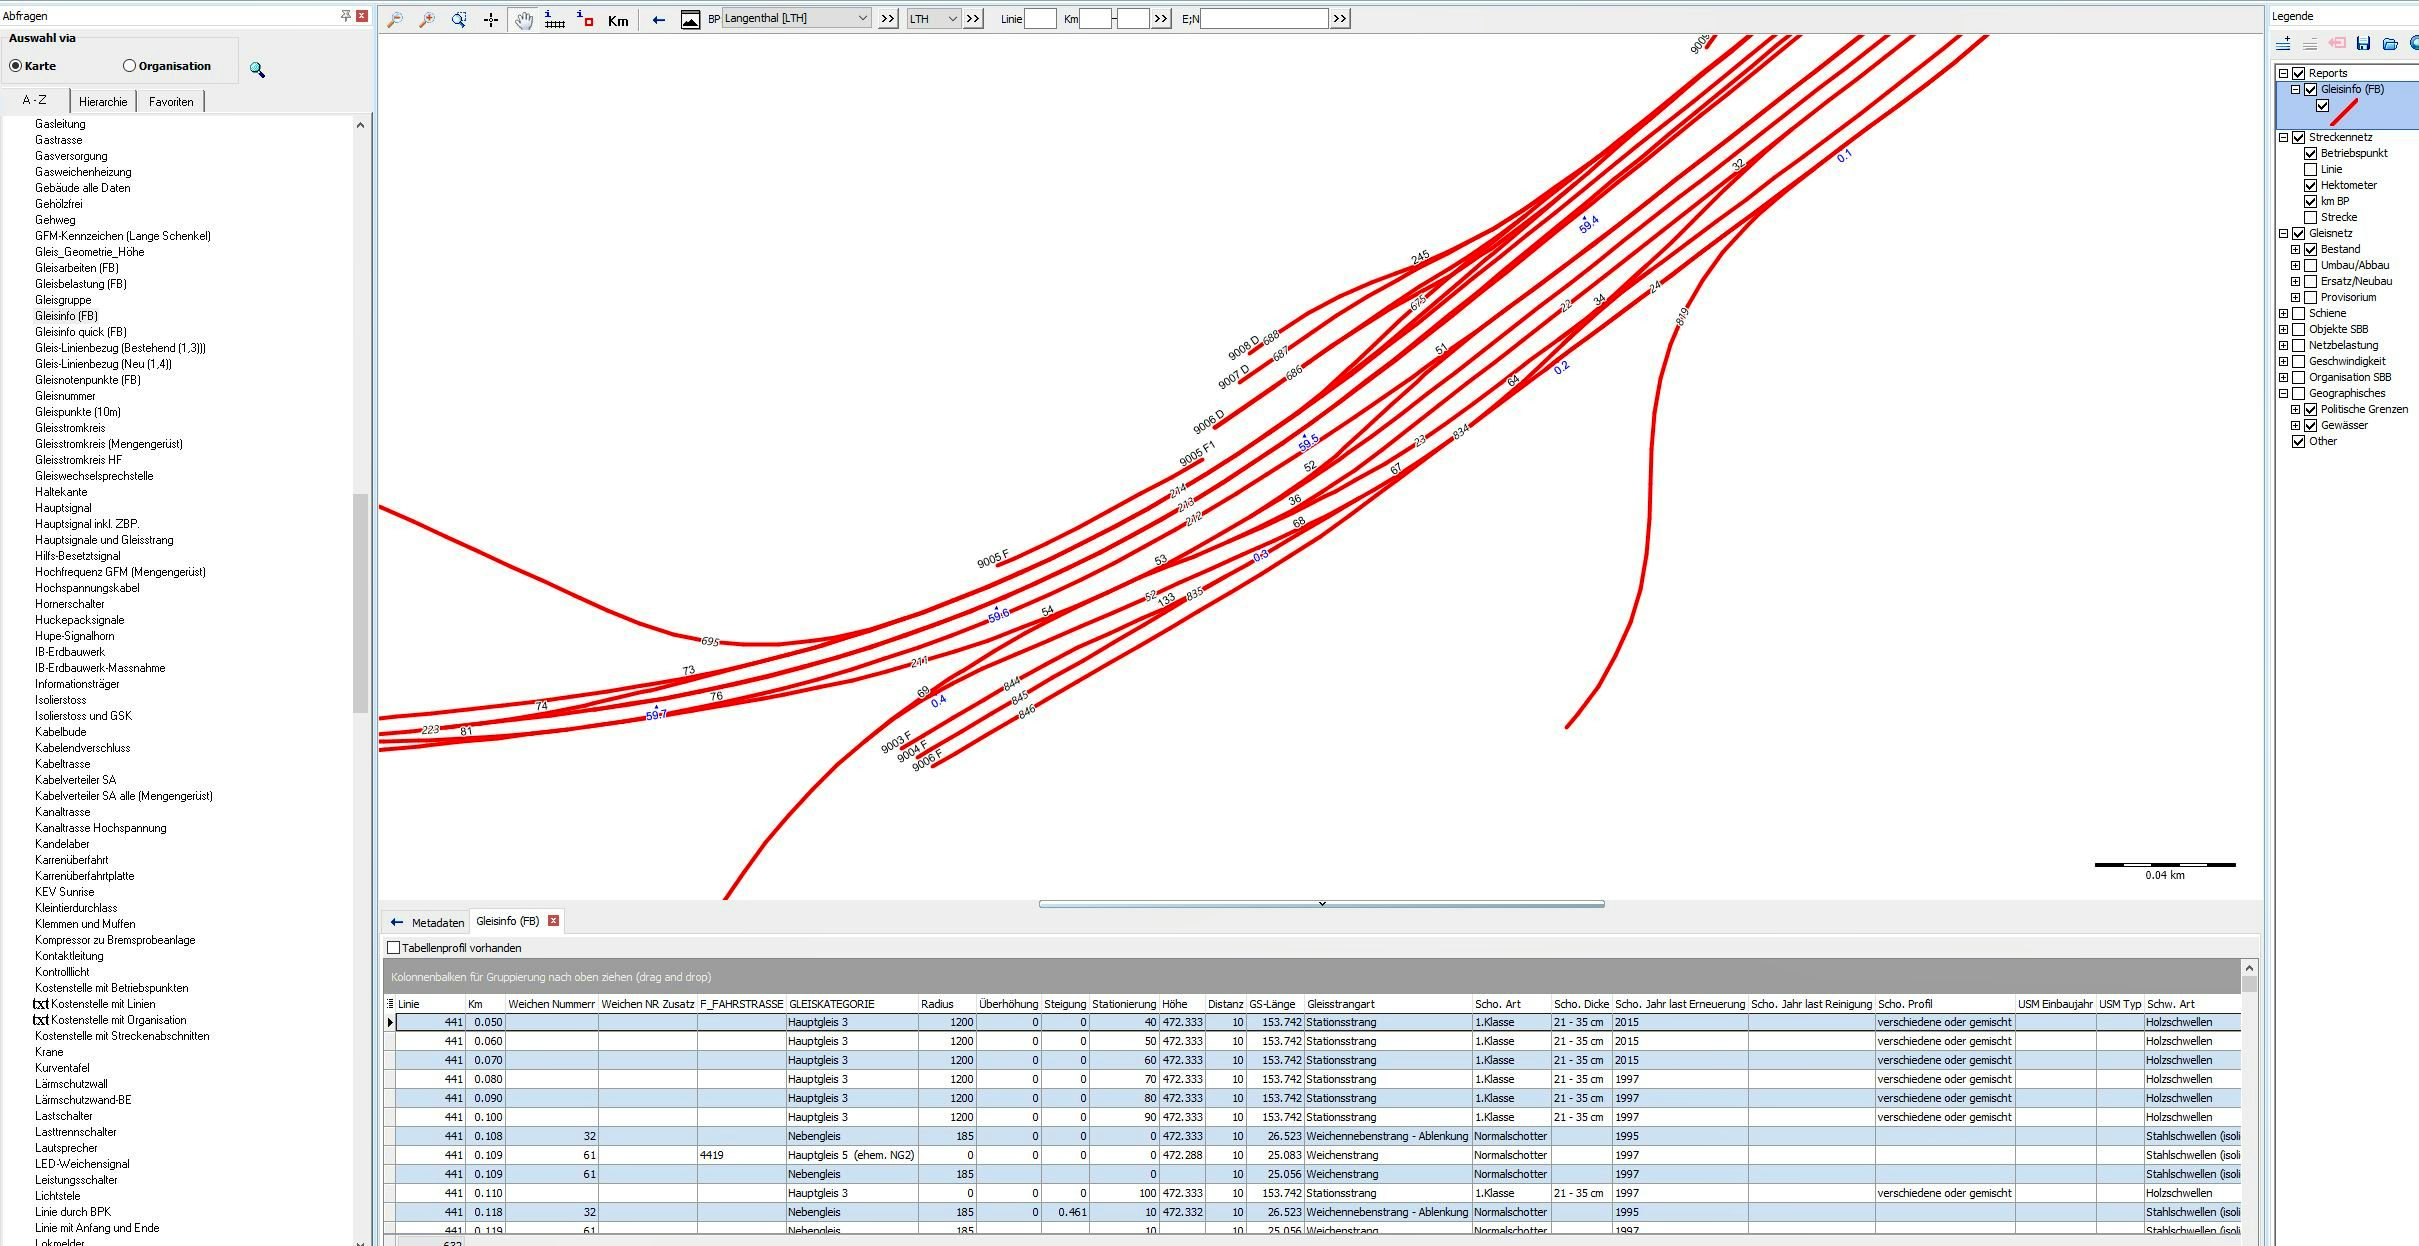The height and width of the screenshot is (1246, 2419).
Task: Enable the Linie layer checkbox
Action: tap(2310, 169)
